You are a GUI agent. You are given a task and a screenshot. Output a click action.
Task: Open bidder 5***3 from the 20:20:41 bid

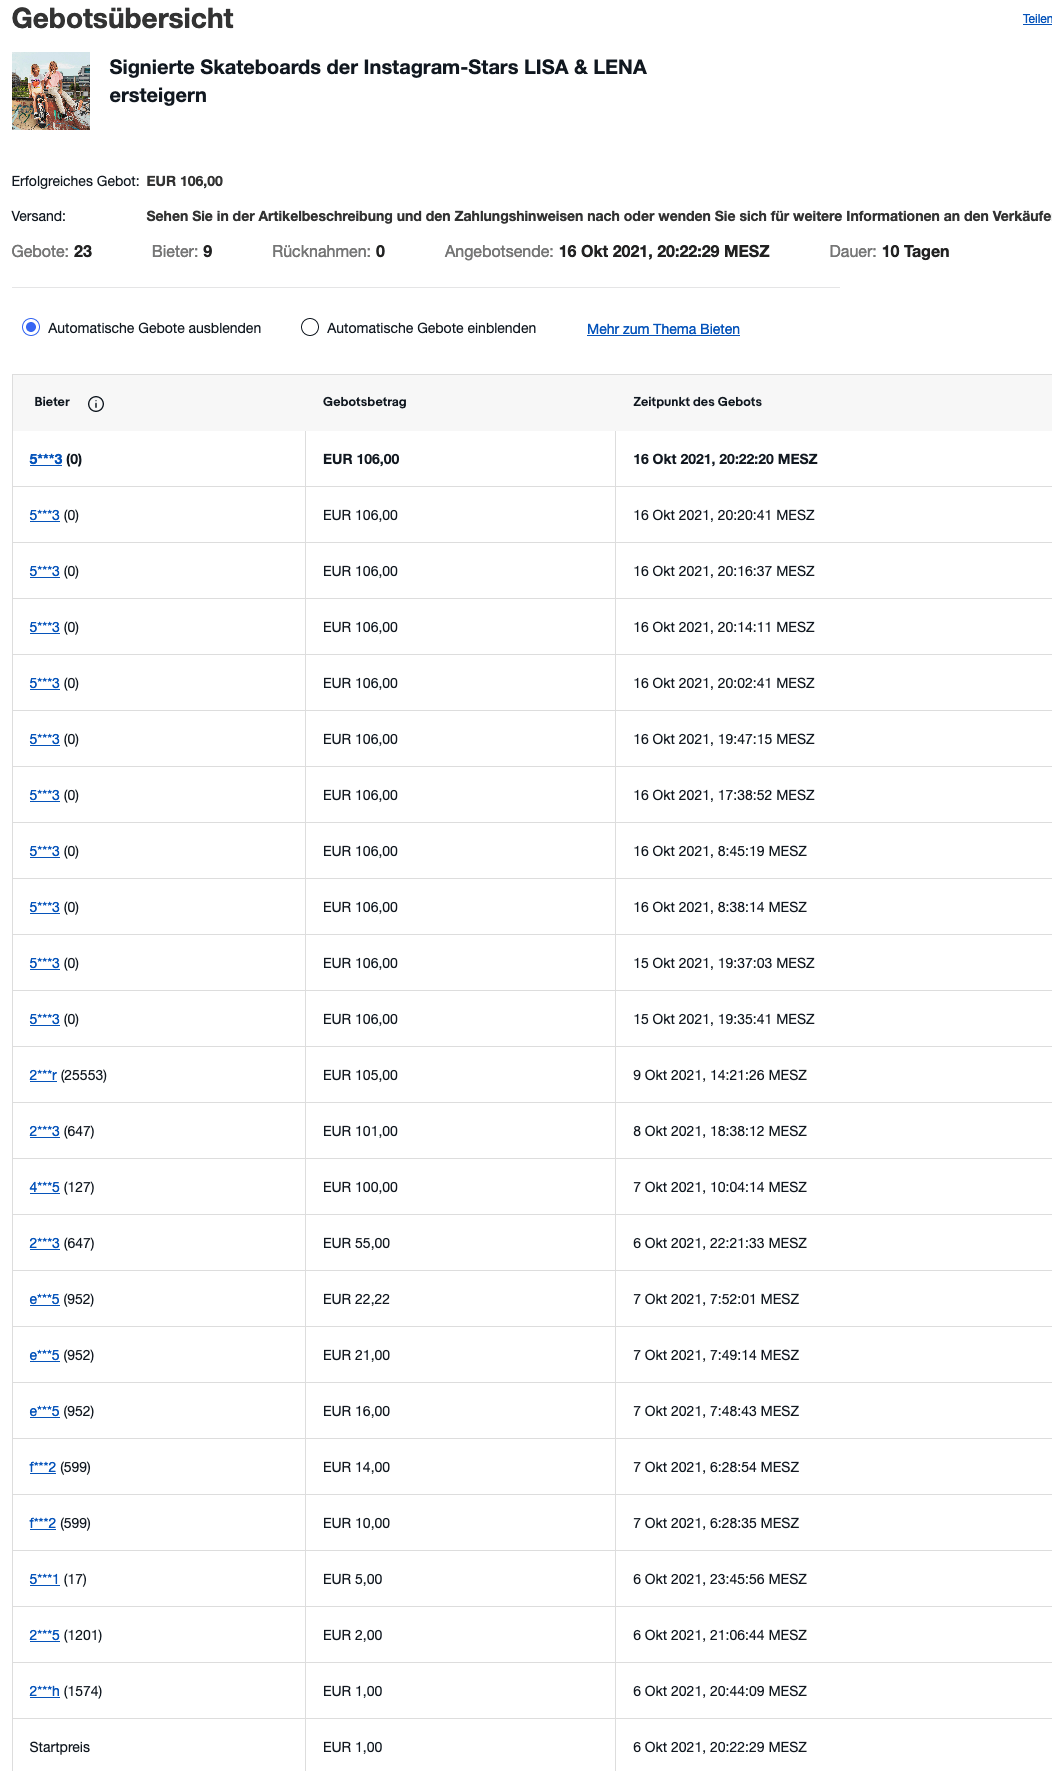point(45,515)
